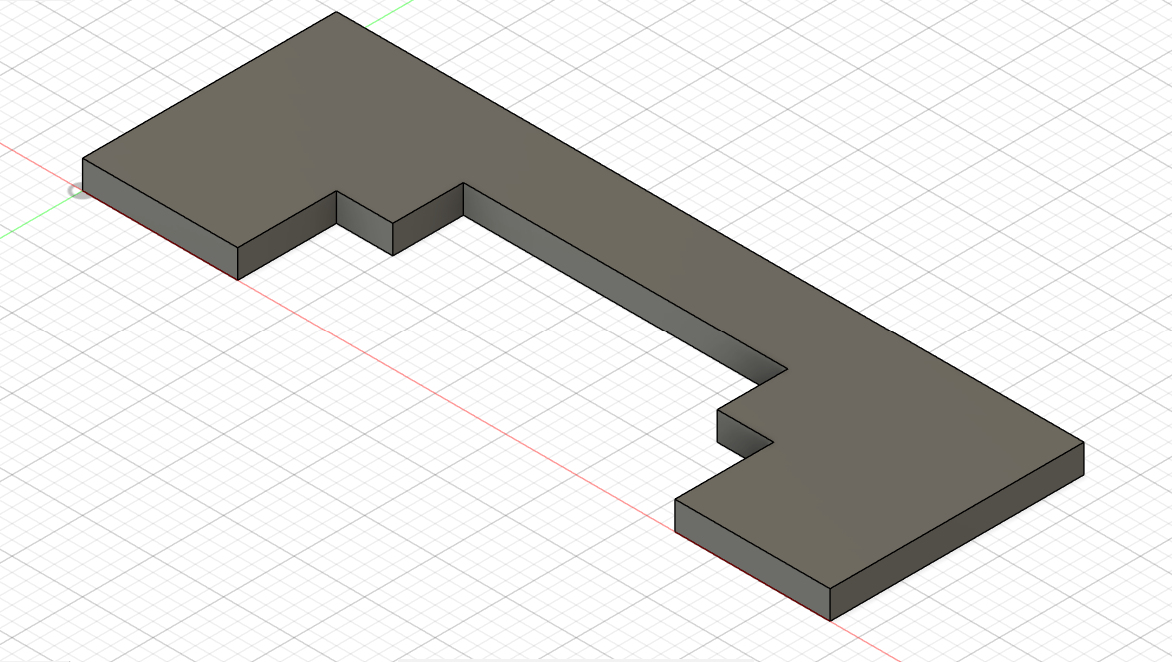Click the leftmost top corner vertex of the body
The height and width of the screenshot is (662, 1172).
83,158
